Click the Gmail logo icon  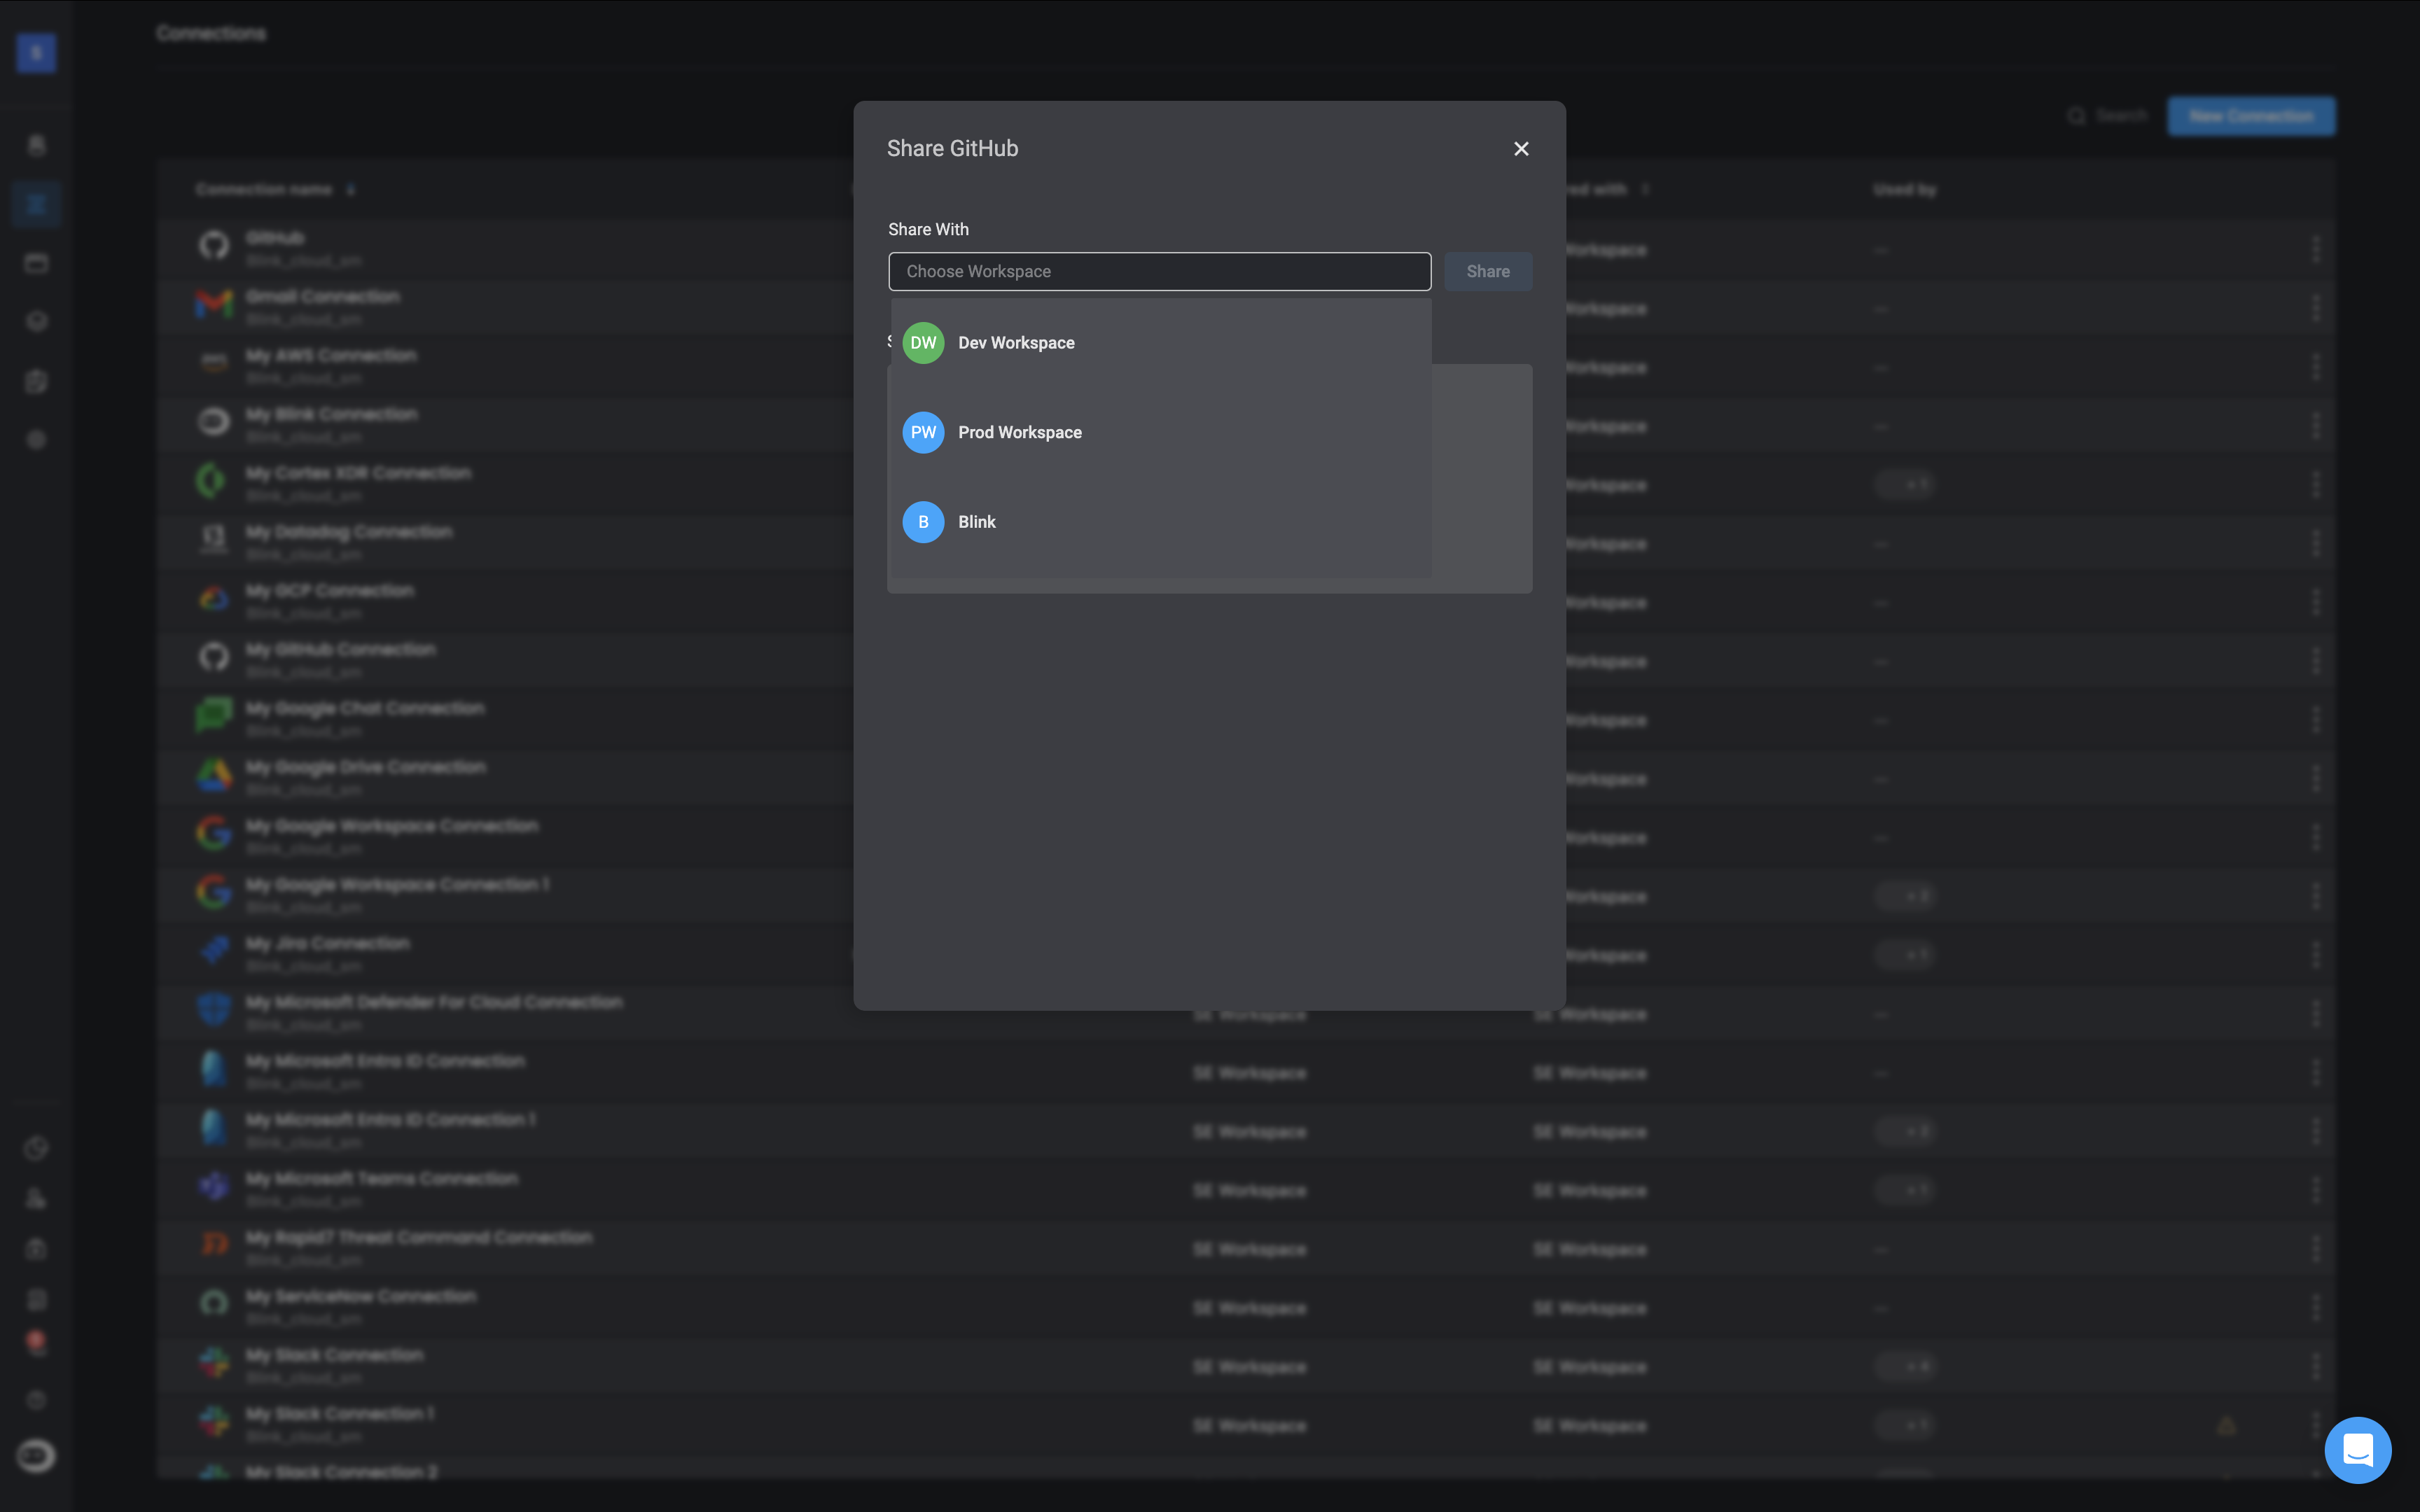coord(214,303)
